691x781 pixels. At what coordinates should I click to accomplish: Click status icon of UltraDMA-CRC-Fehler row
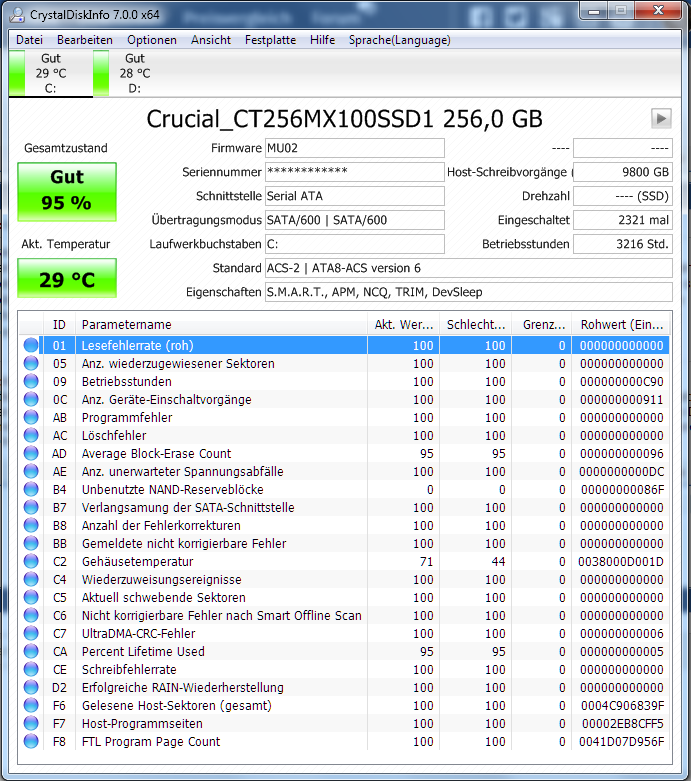[x=31, y=633]
